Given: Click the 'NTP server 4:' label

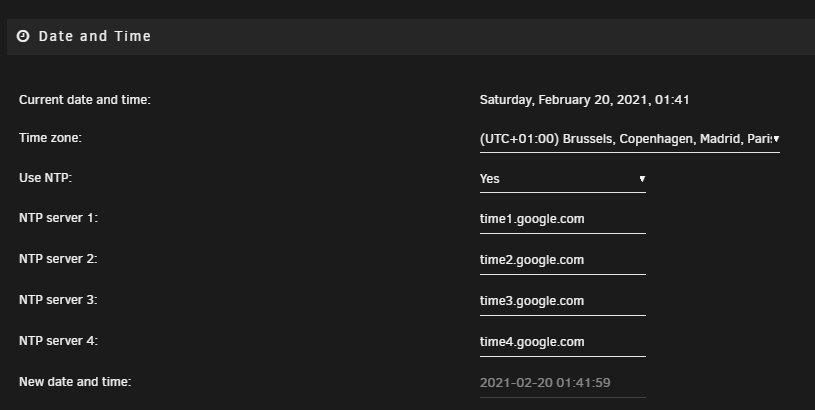Looking at the screenshot, I should [x=58, y=341].
